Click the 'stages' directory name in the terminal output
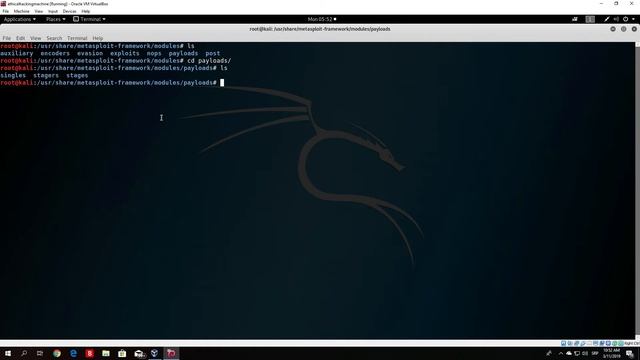 (77, 76)
